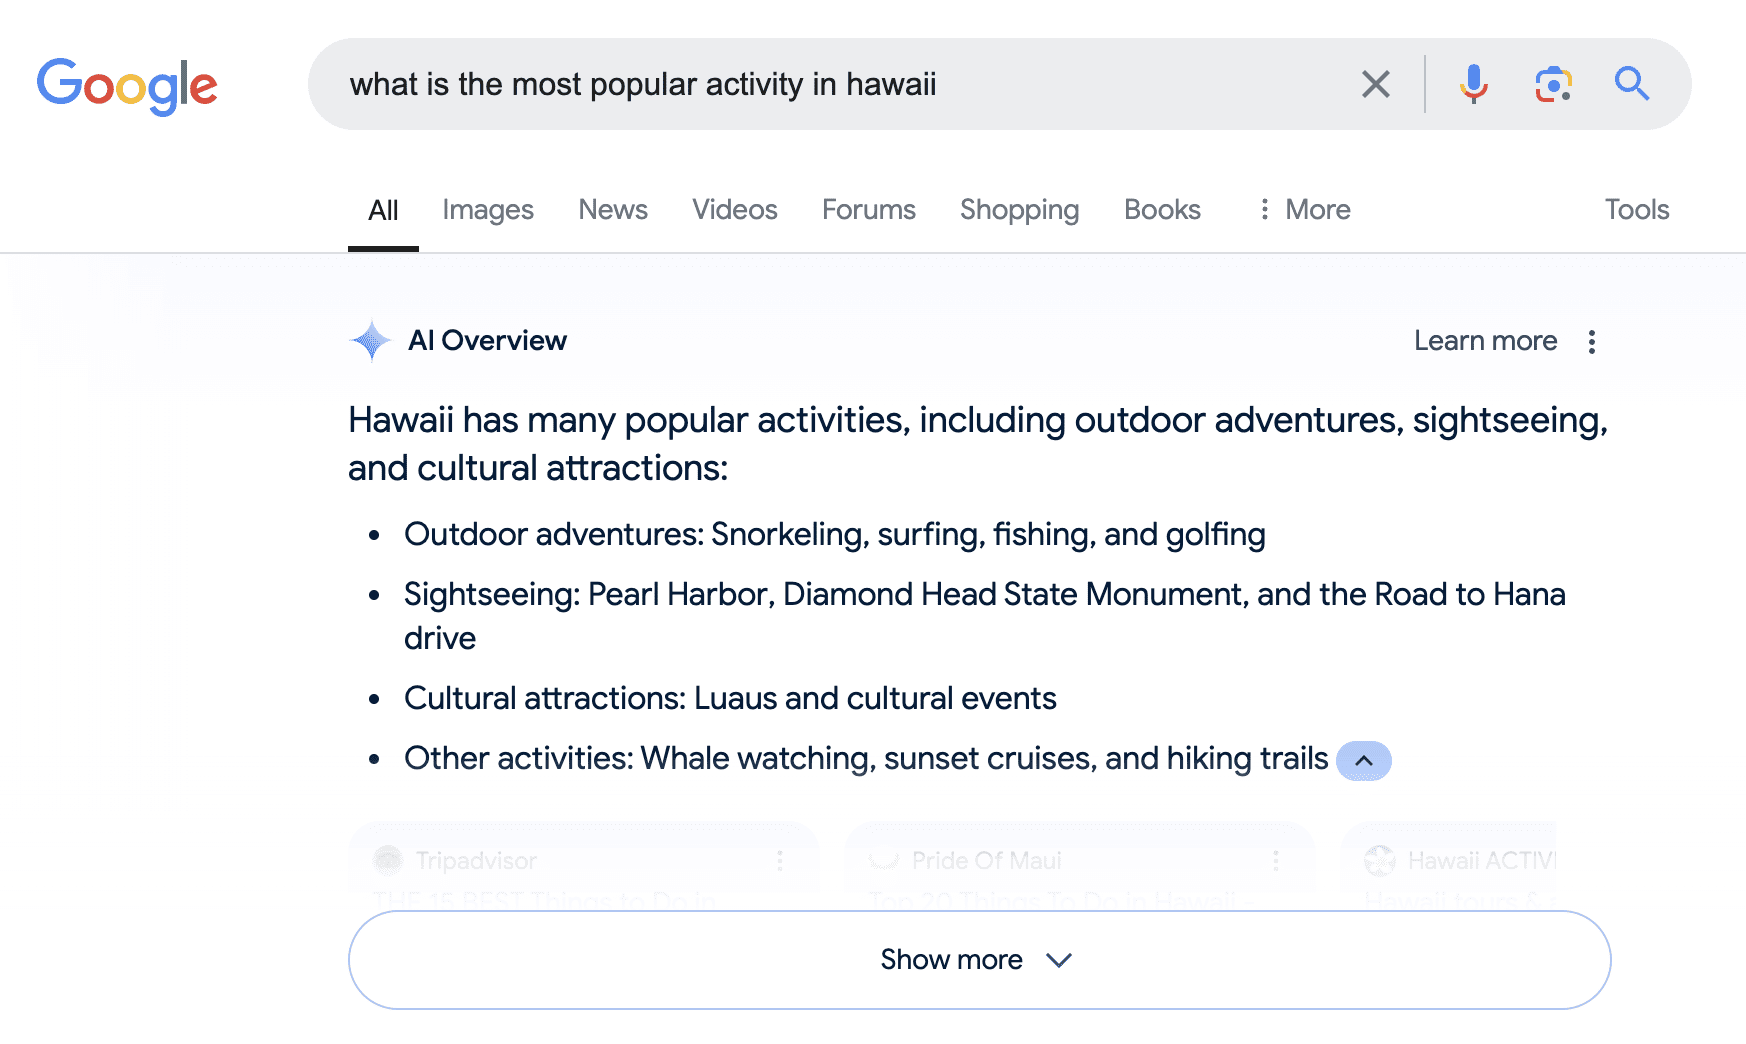Screen dimensions: 1746x1044
Task: Open Google Lens image search
Action: [1551, 84]
